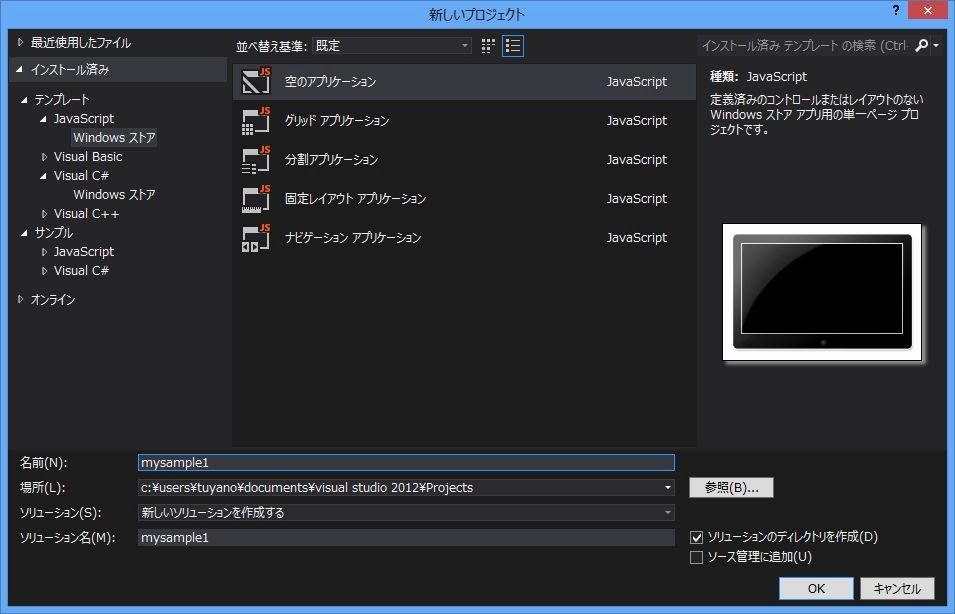The image size is (955, 614).
Task: Expand the Visual Basic template node
Action: [45, 157]
